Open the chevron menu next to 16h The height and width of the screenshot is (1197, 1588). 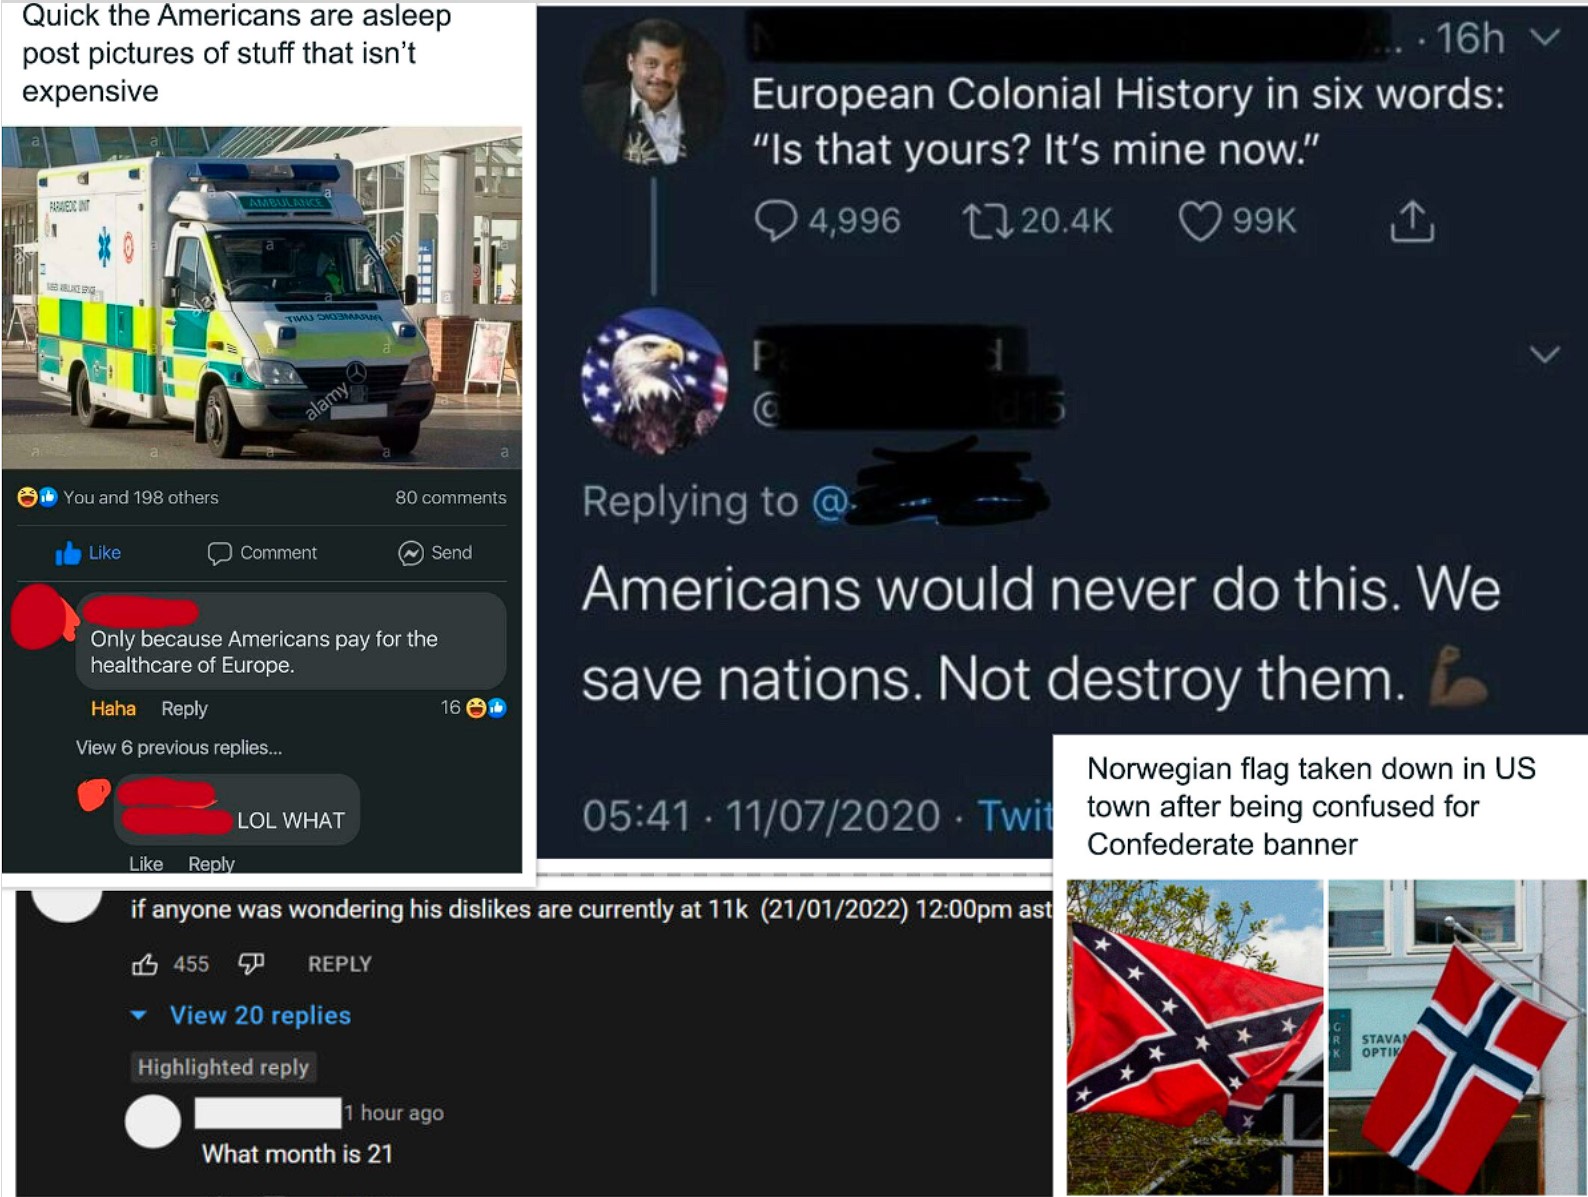click(x=1545, y=38)
